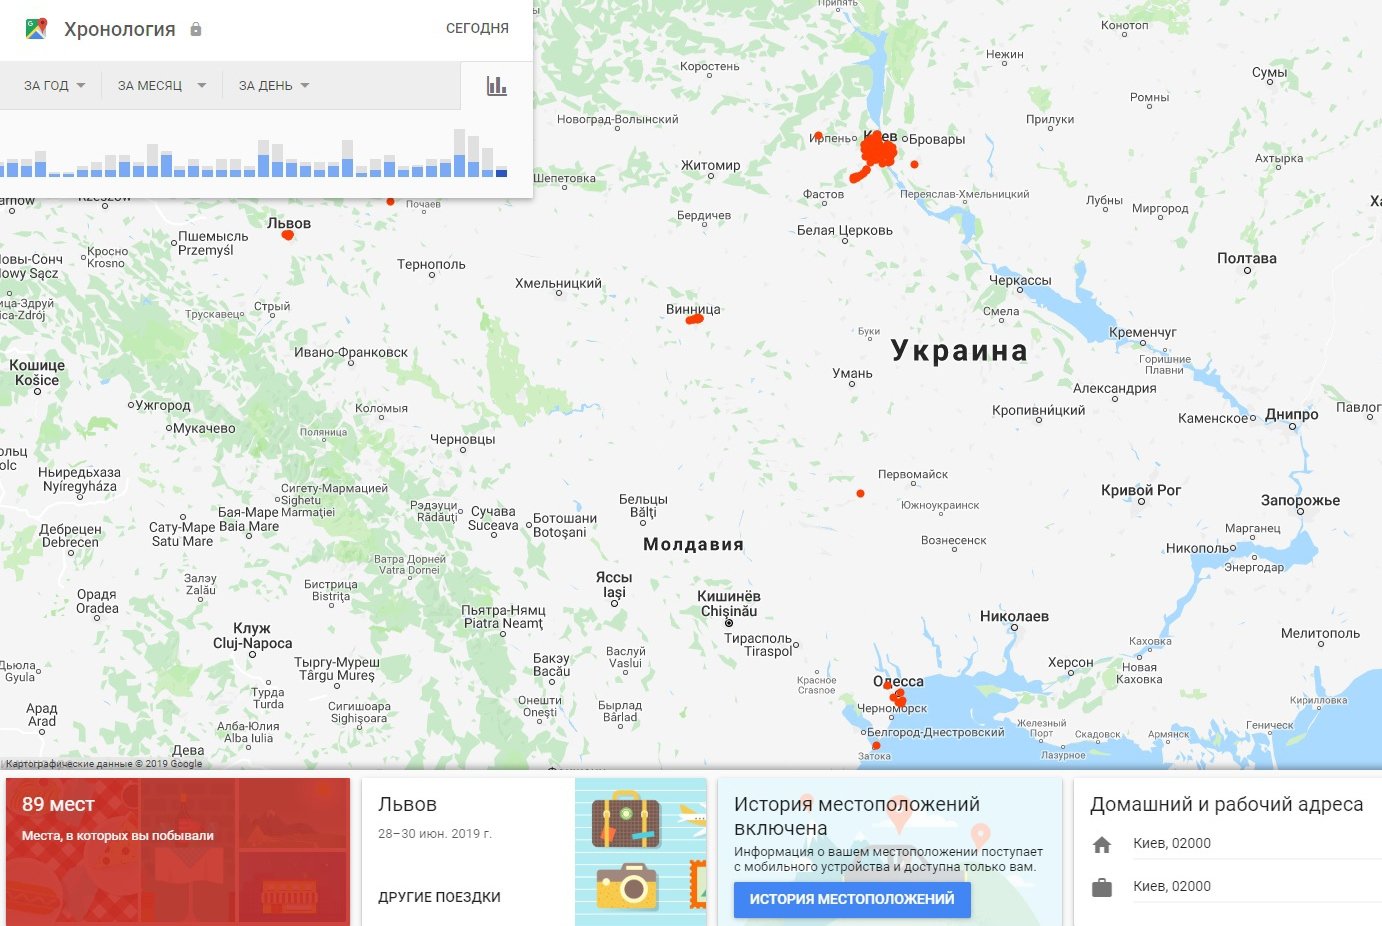Open ДРУГИЕ ПОЕЗДКИ other trips link

point(439,897)
